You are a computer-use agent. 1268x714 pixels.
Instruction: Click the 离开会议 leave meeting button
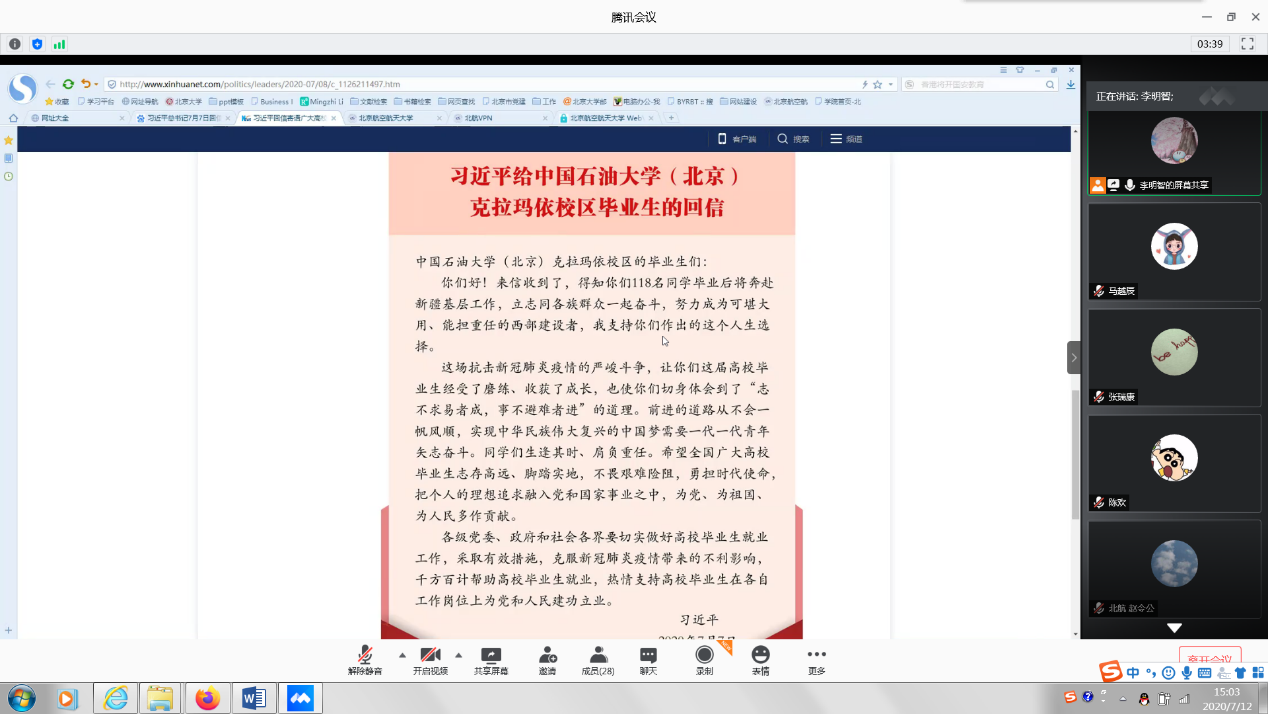pos(1210,658)
